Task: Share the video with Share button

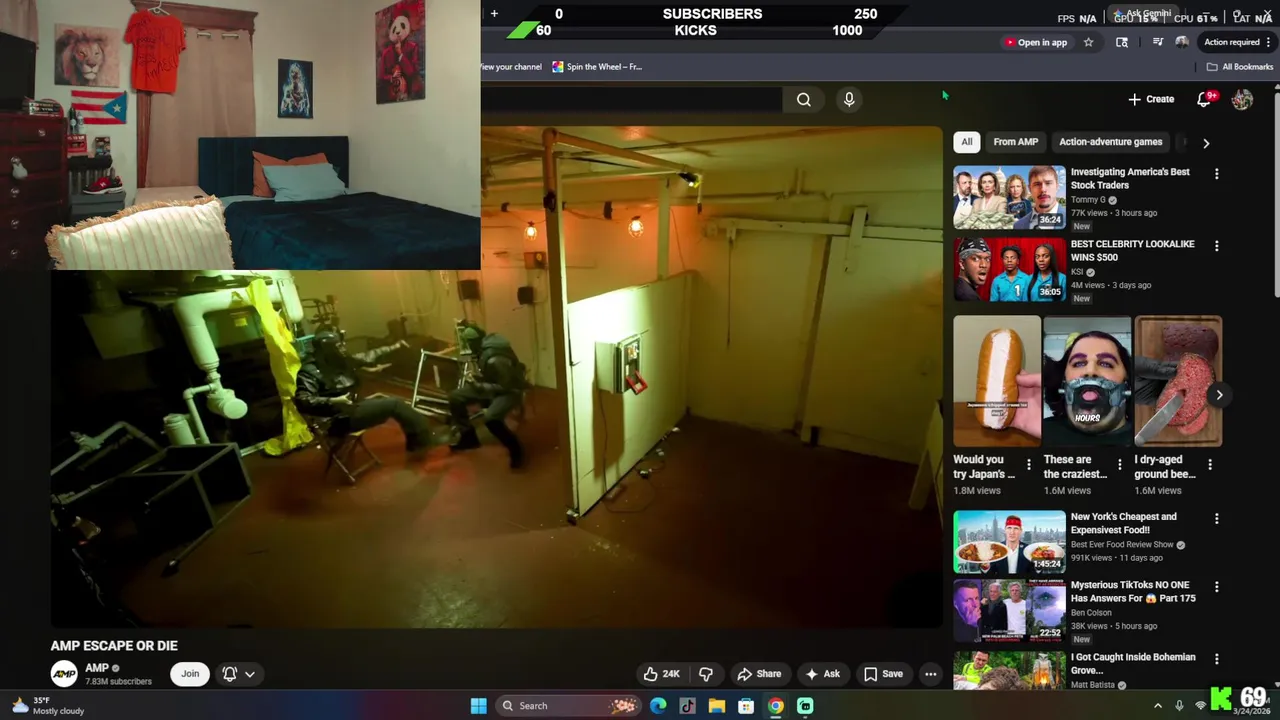Action: (759, 674)
